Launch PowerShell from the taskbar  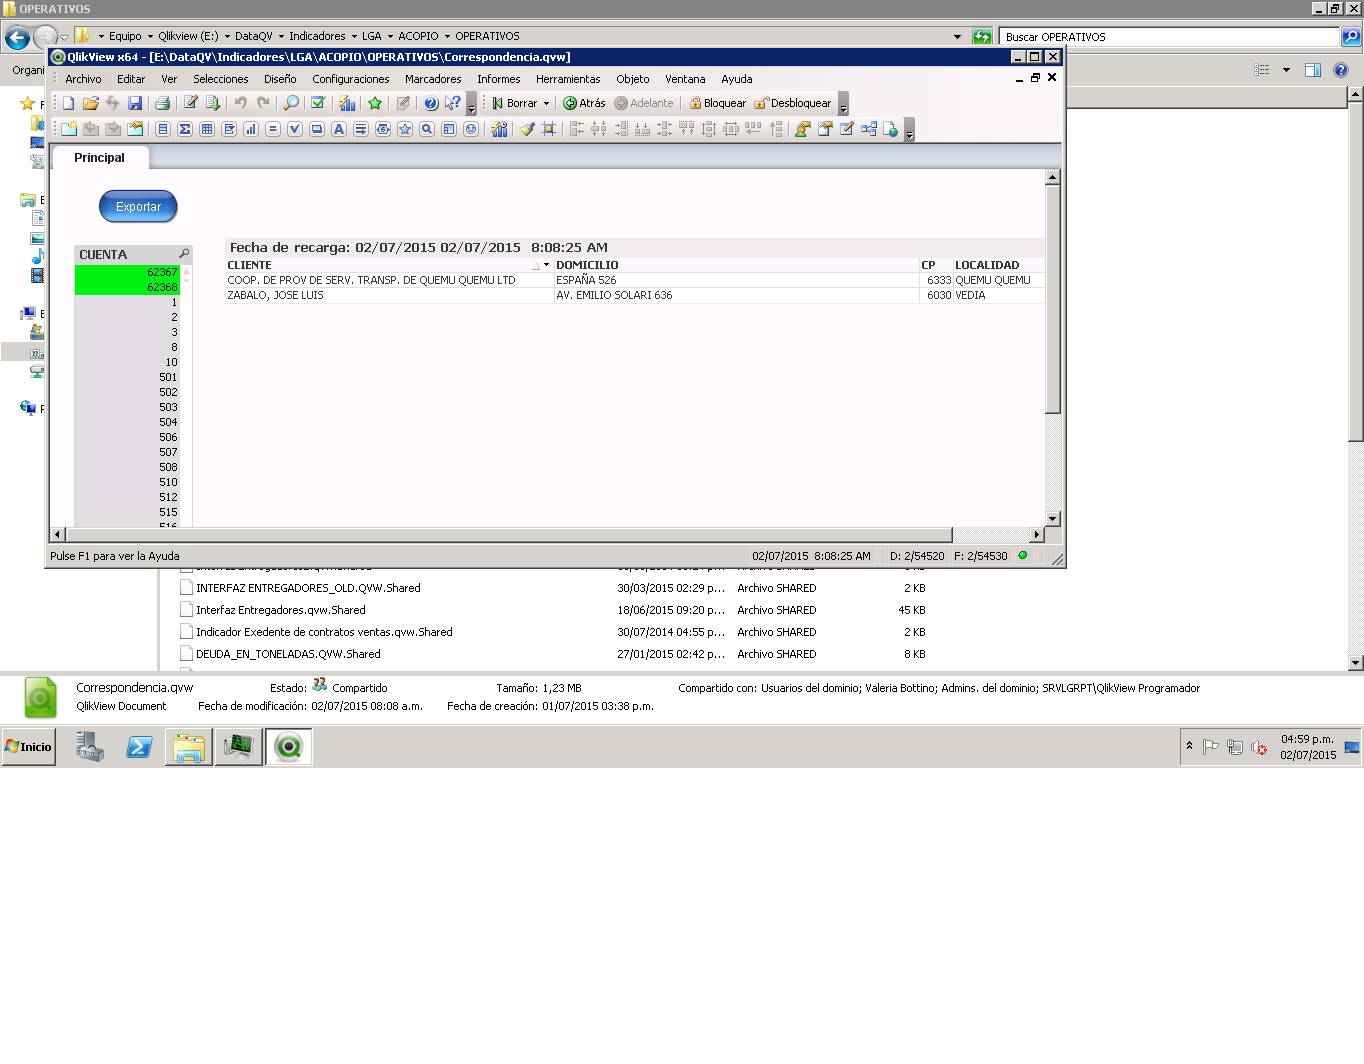click(138, 747)
